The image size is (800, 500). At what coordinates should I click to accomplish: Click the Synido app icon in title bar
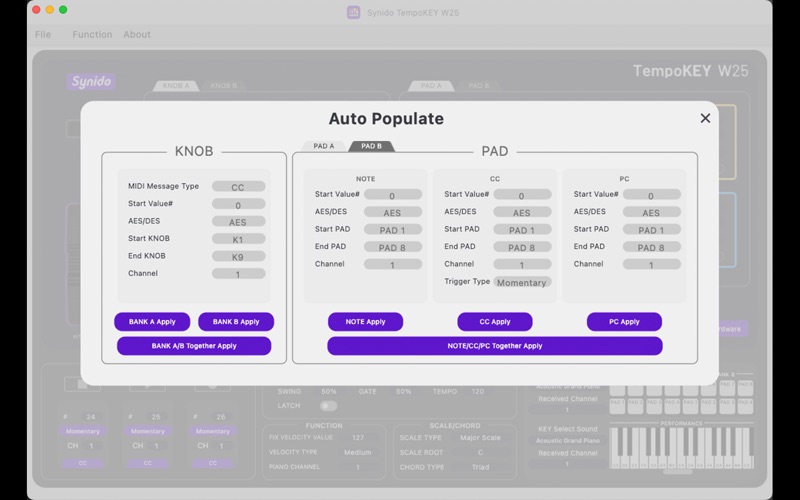point(354,12)
